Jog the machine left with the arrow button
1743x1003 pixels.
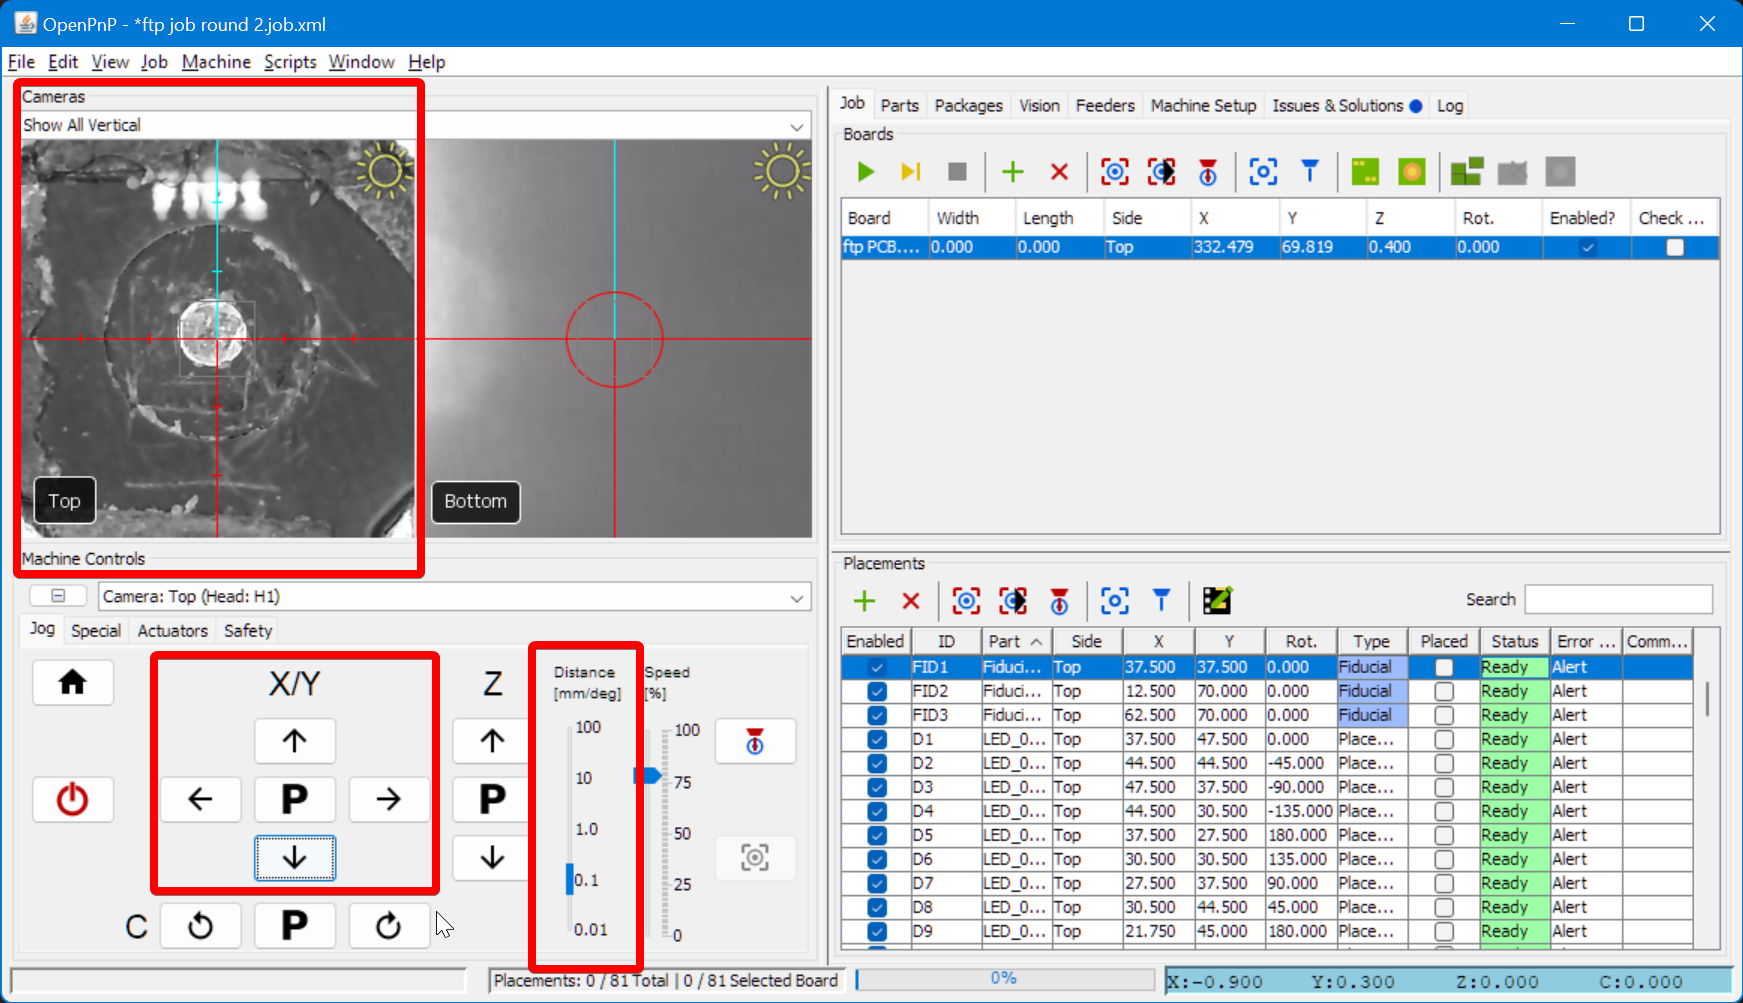200,799
